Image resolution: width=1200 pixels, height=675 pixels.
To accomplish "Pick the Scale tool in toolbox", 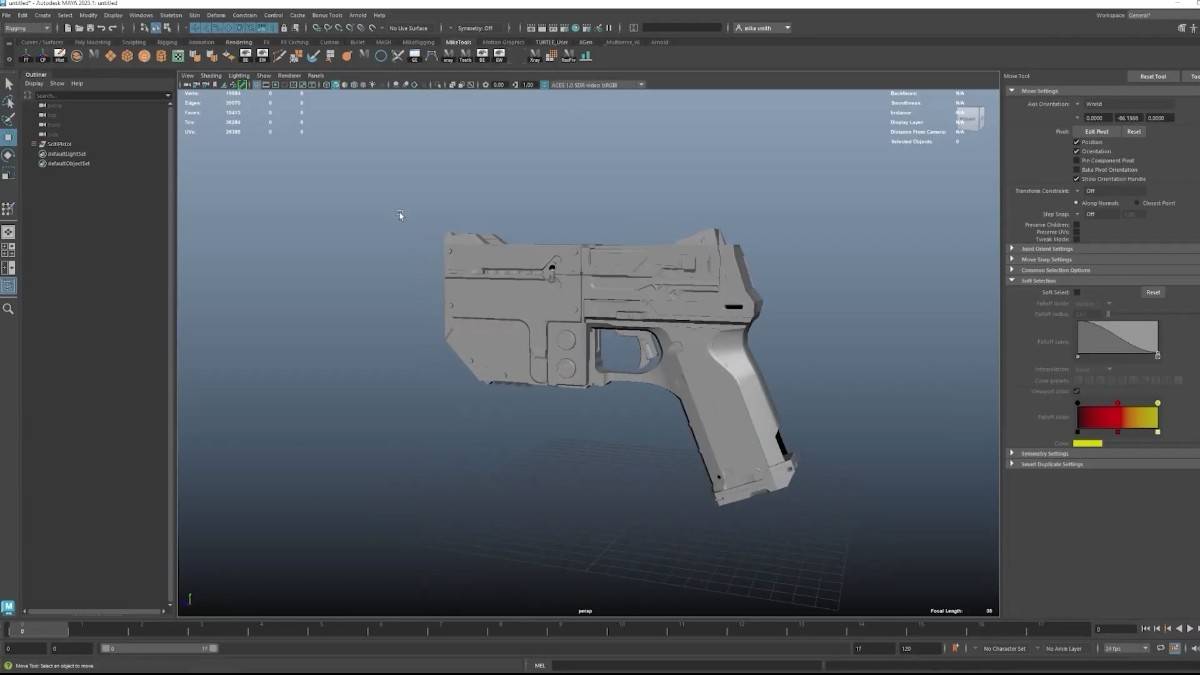I will tap(8, 173).
